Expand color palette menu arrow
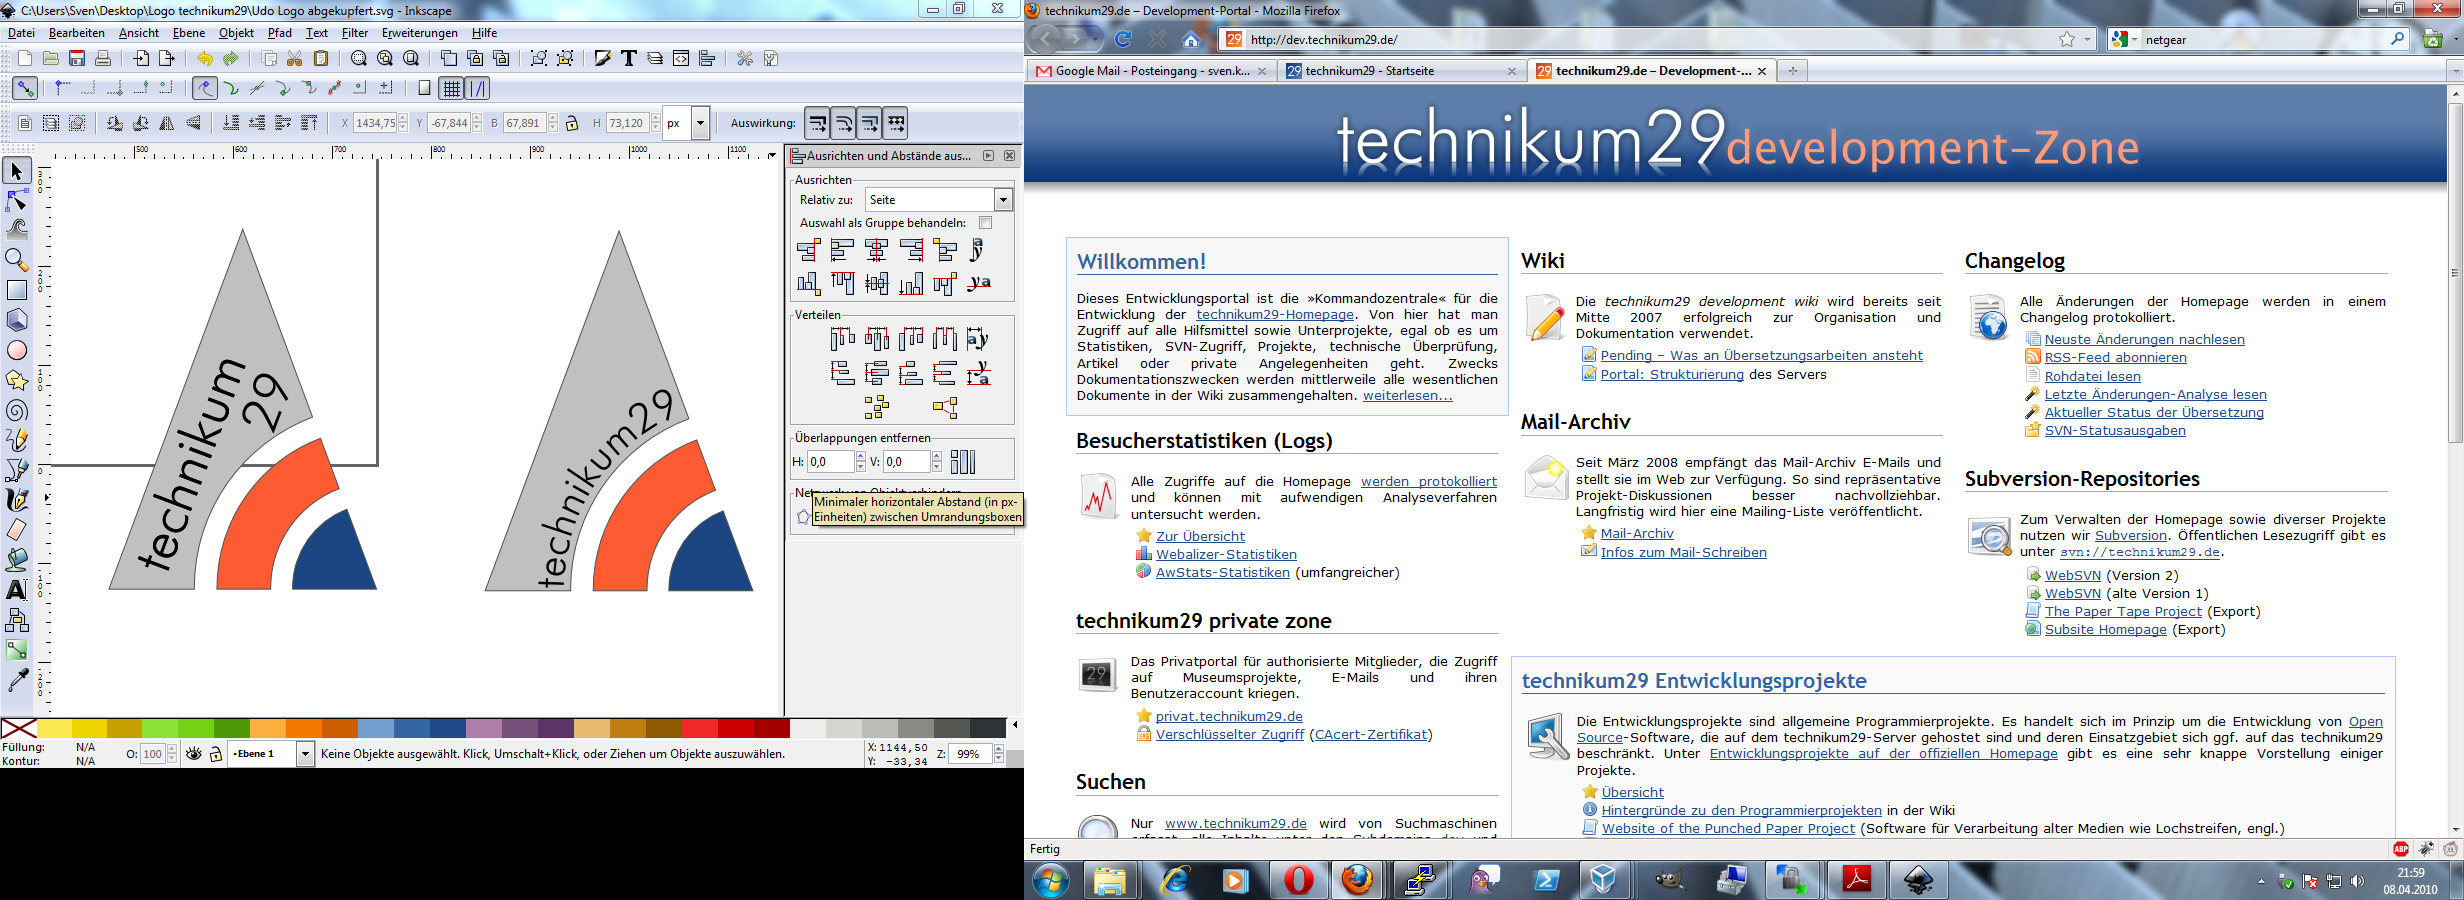This screenshot has width=2464, height=900. 1015,725
